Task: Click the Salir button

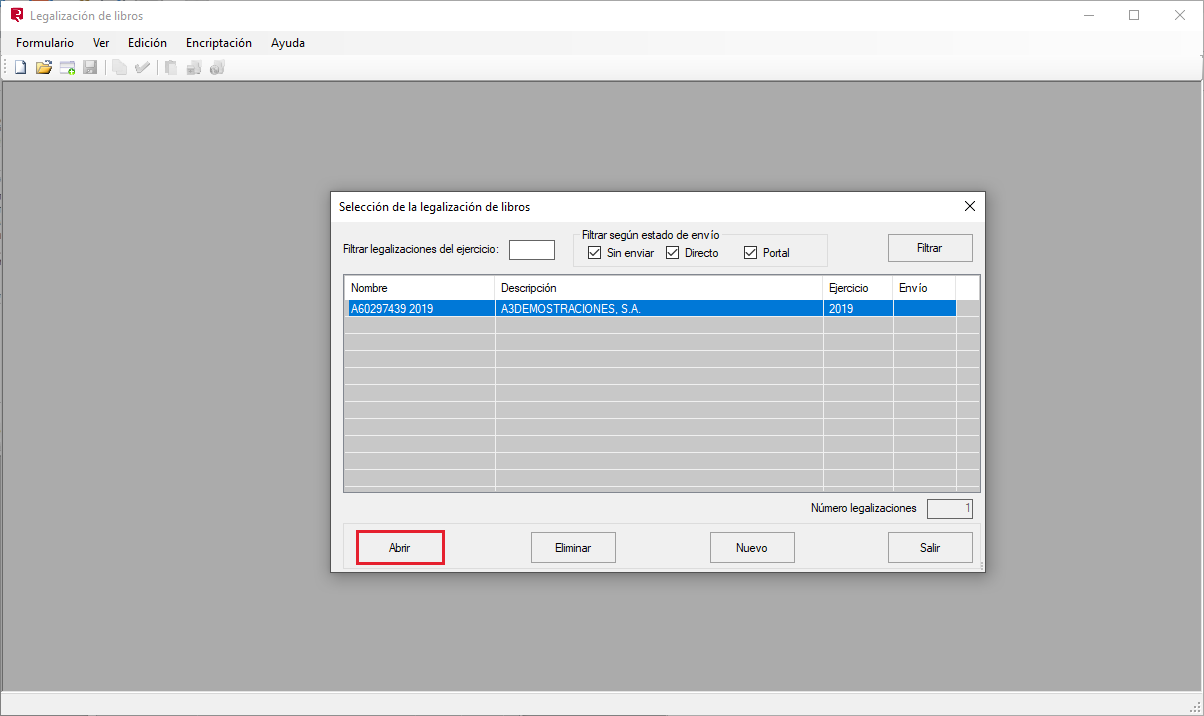Action: click(x=930, y=548)
